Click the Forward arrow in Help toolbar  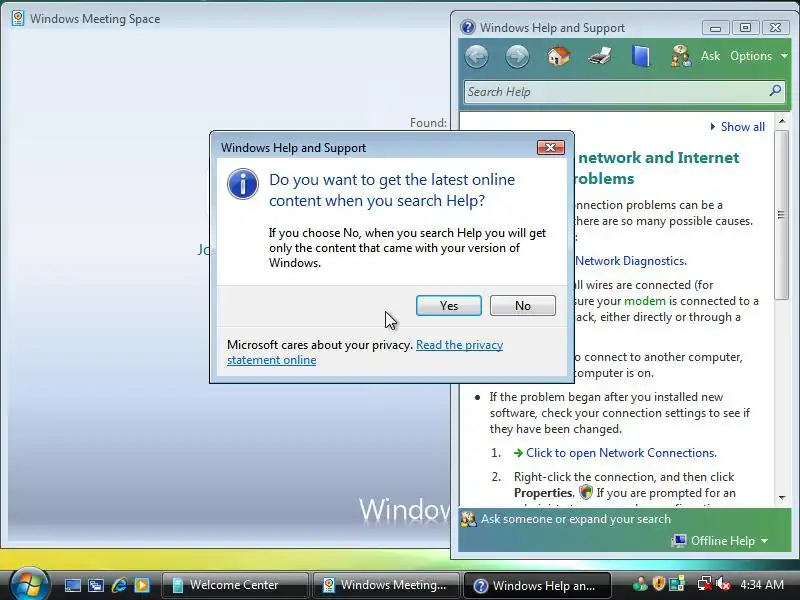(x=517, y=56)
